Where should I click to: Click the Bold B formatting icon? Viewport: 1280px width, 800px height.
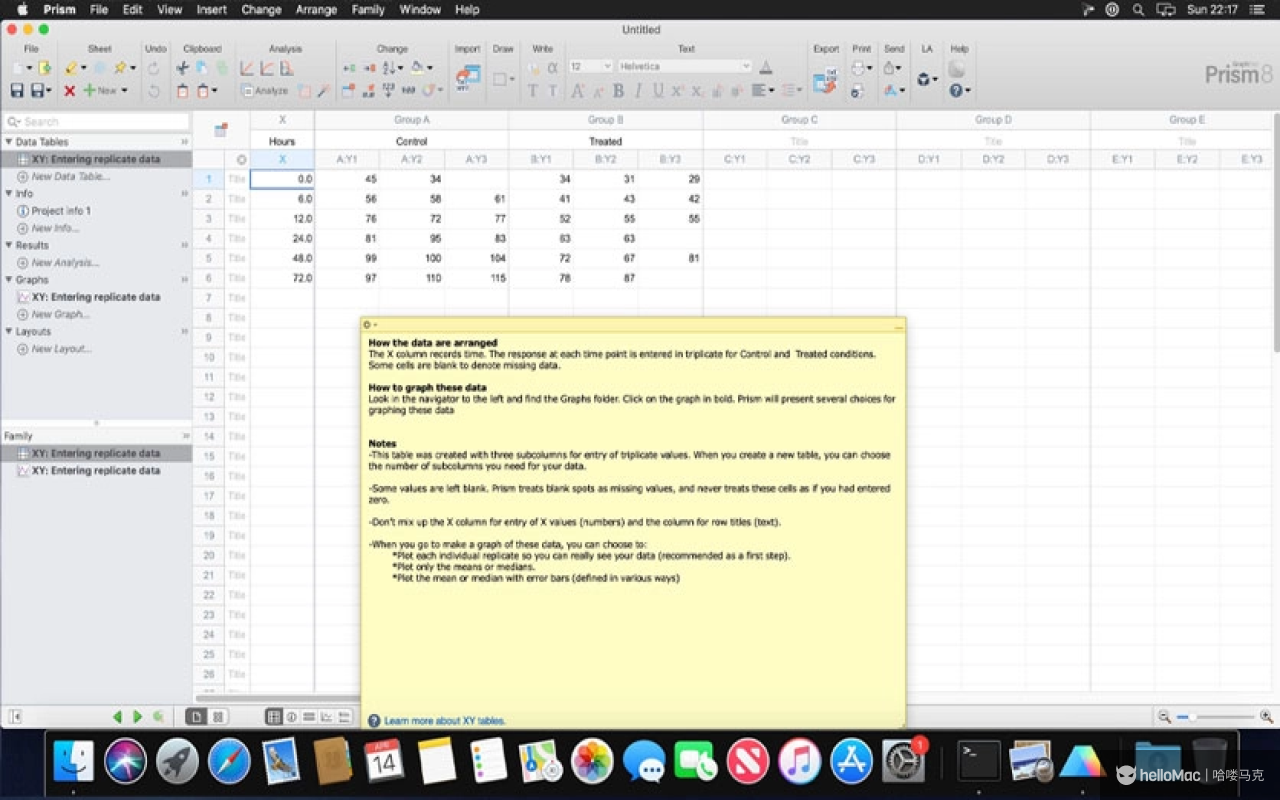tap(618, 90)
